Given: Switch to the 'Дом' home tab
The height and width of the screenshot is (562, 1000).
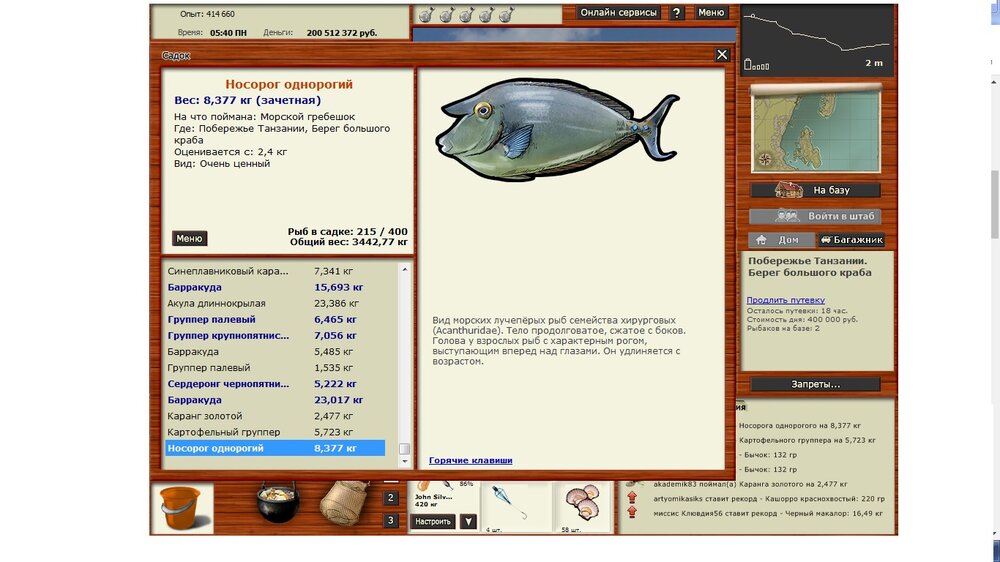Looking at the screenshot, I should [x=779, y=240].
